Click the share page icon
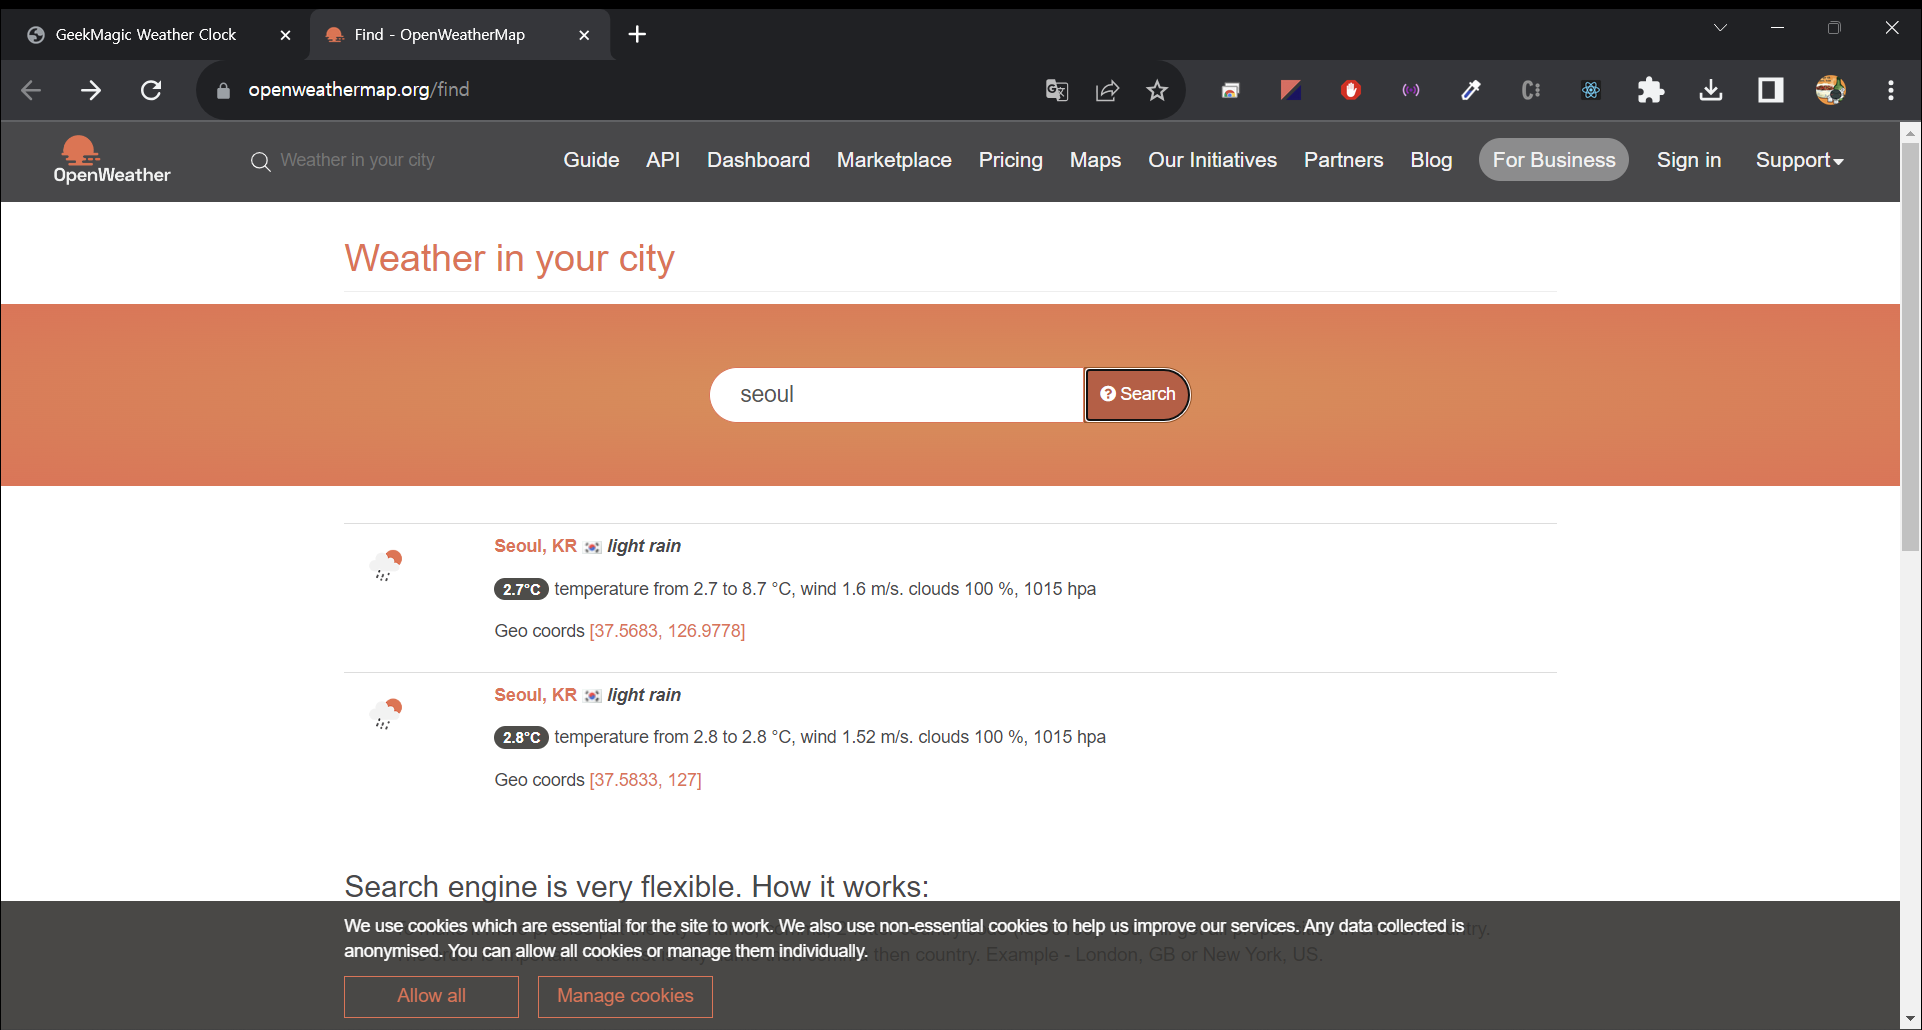Image resolution: width=1922 pixels, height=1030 pixels. (x=1107, y=90)
